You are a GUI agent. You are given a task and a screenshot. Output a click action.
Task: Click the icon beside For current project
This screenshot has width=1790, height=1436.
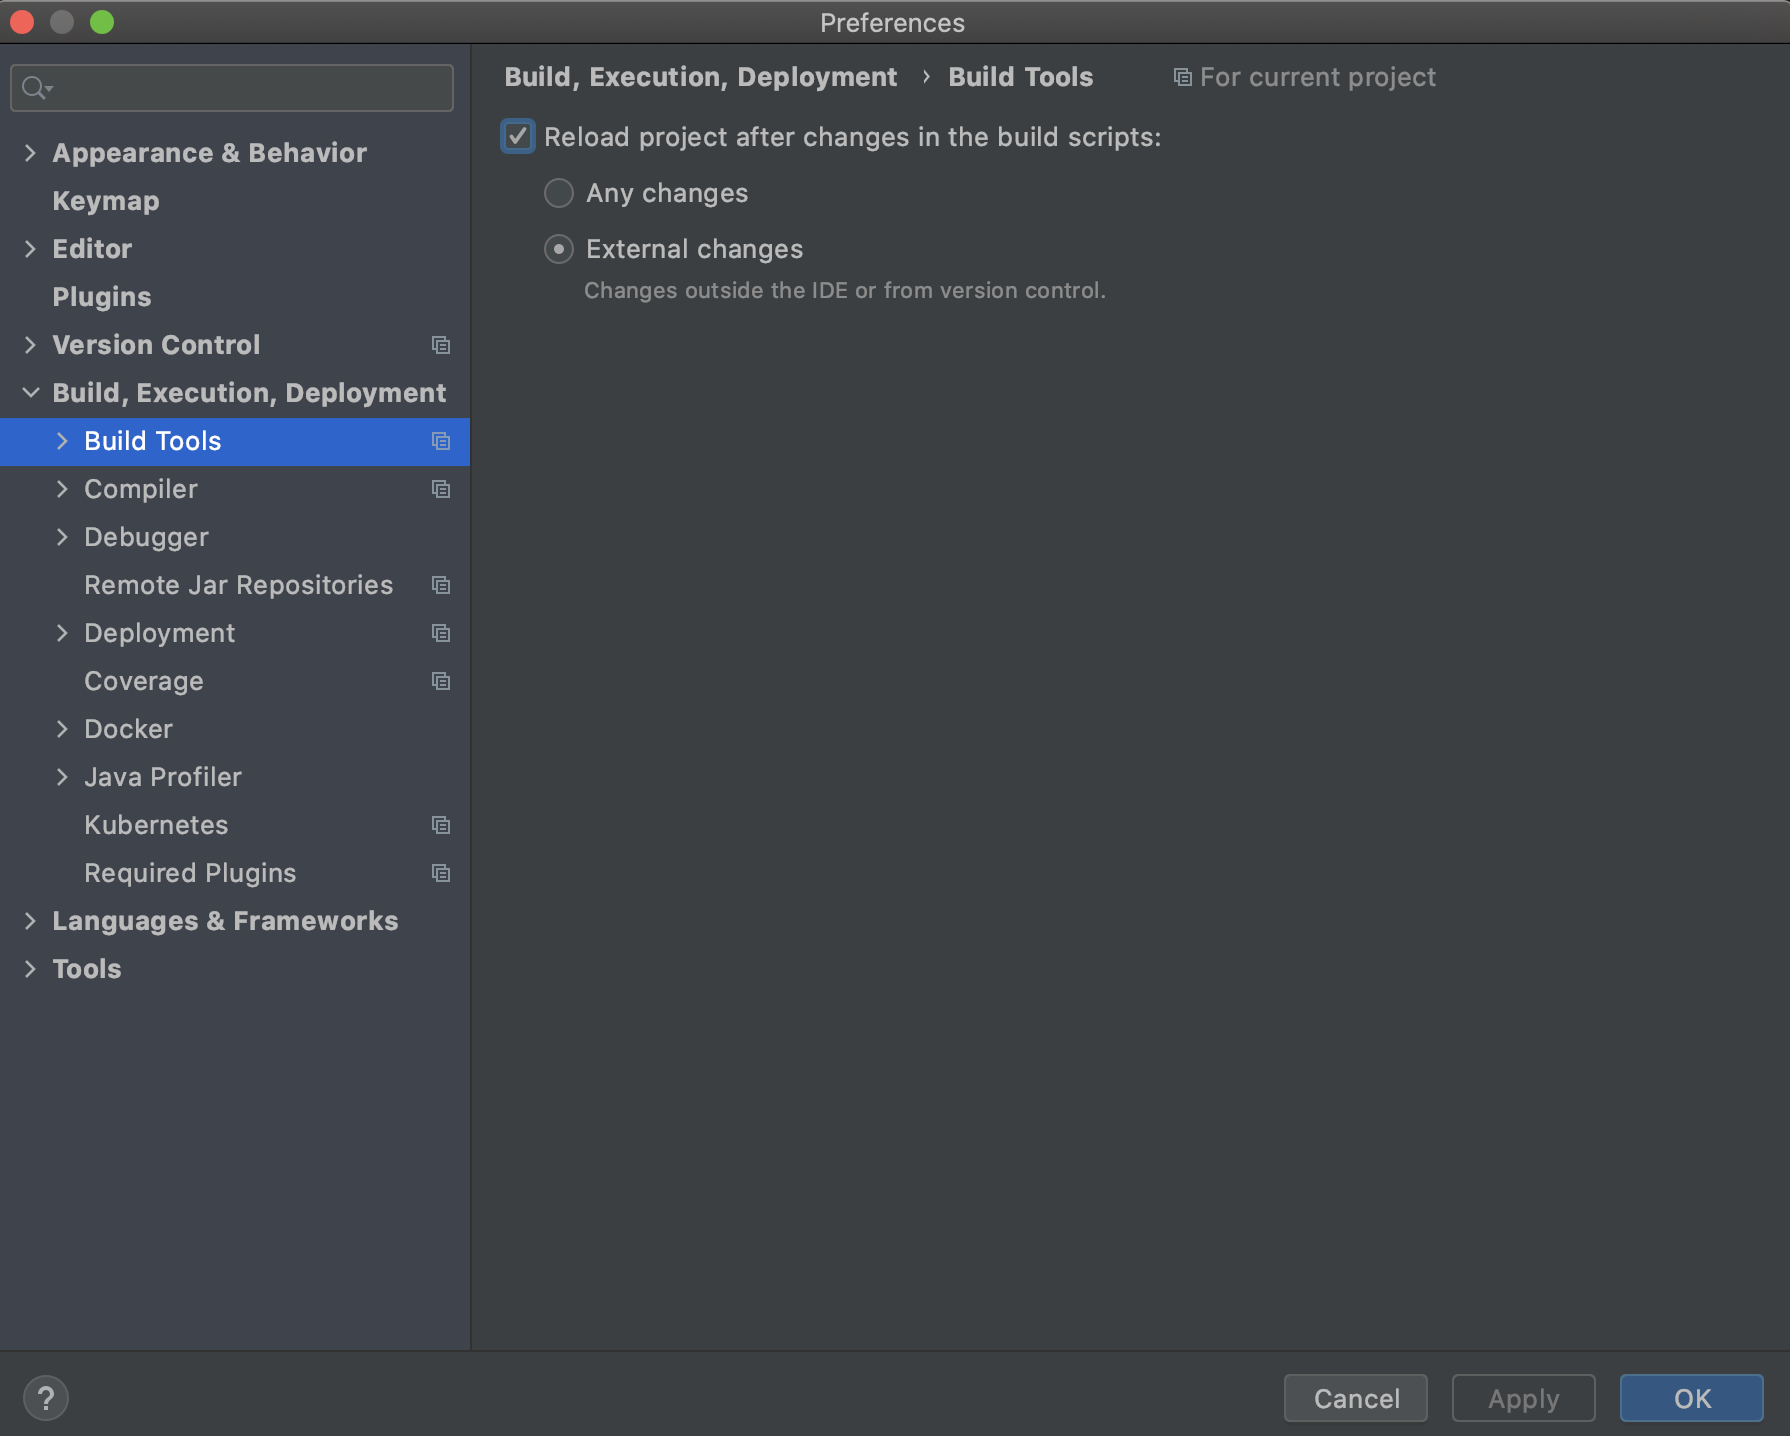(x=1182, y=77)
